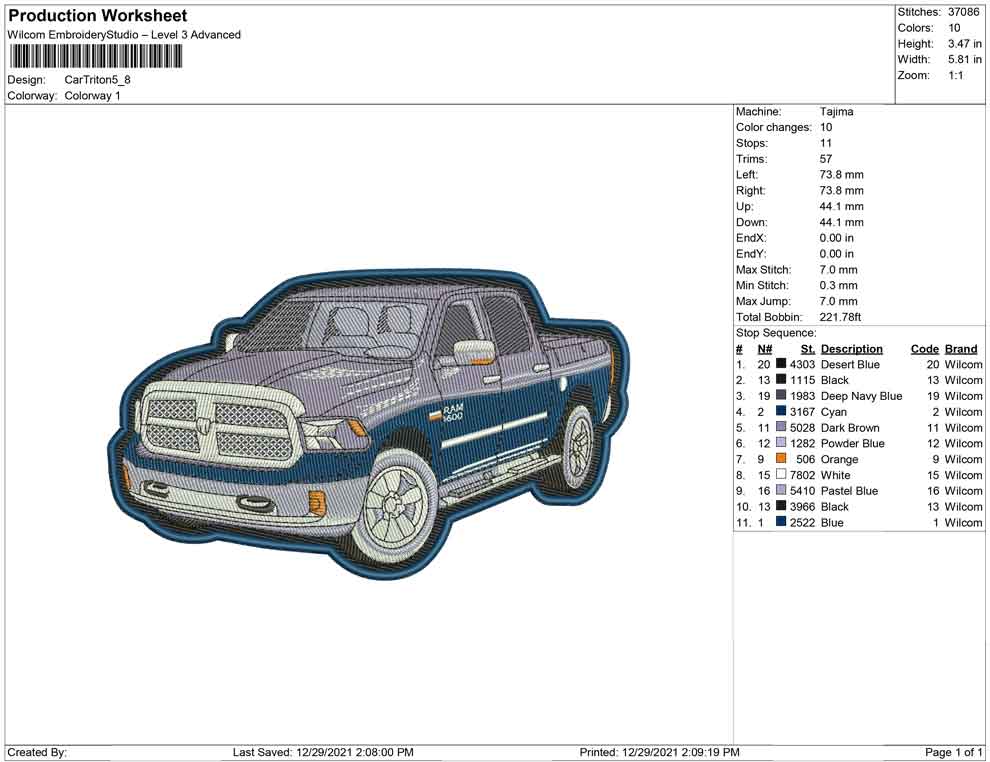Image resolution: width=990 pixels, height=762 pixels.
Task: Click the St. column header
Action: click(807, 348)
